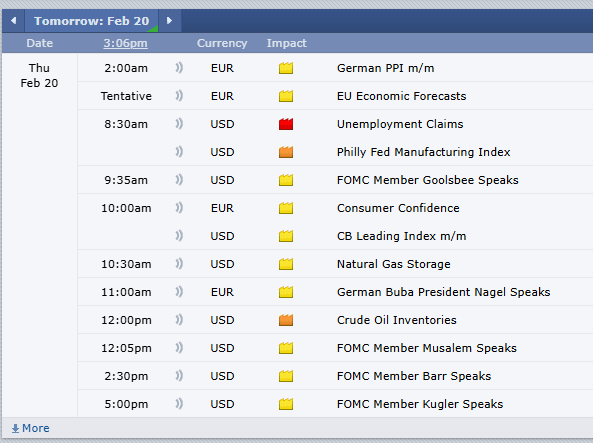The width and height of the screenshot is (593, 443).
Task: Toggle sound alert for FOMC Member Kugler Speaks
Action: [x=179, y=404]
